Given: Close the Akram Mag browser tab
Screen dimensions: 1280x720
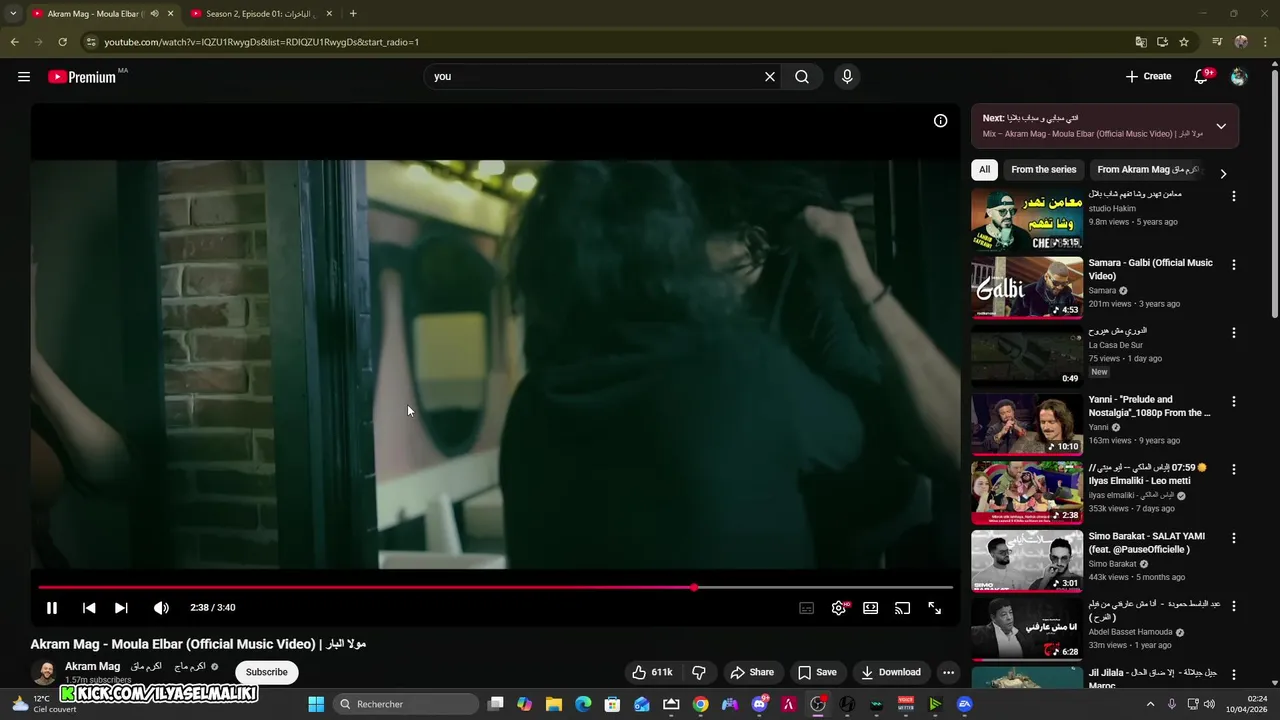Looking at the screenshot, I should point(170,14).
